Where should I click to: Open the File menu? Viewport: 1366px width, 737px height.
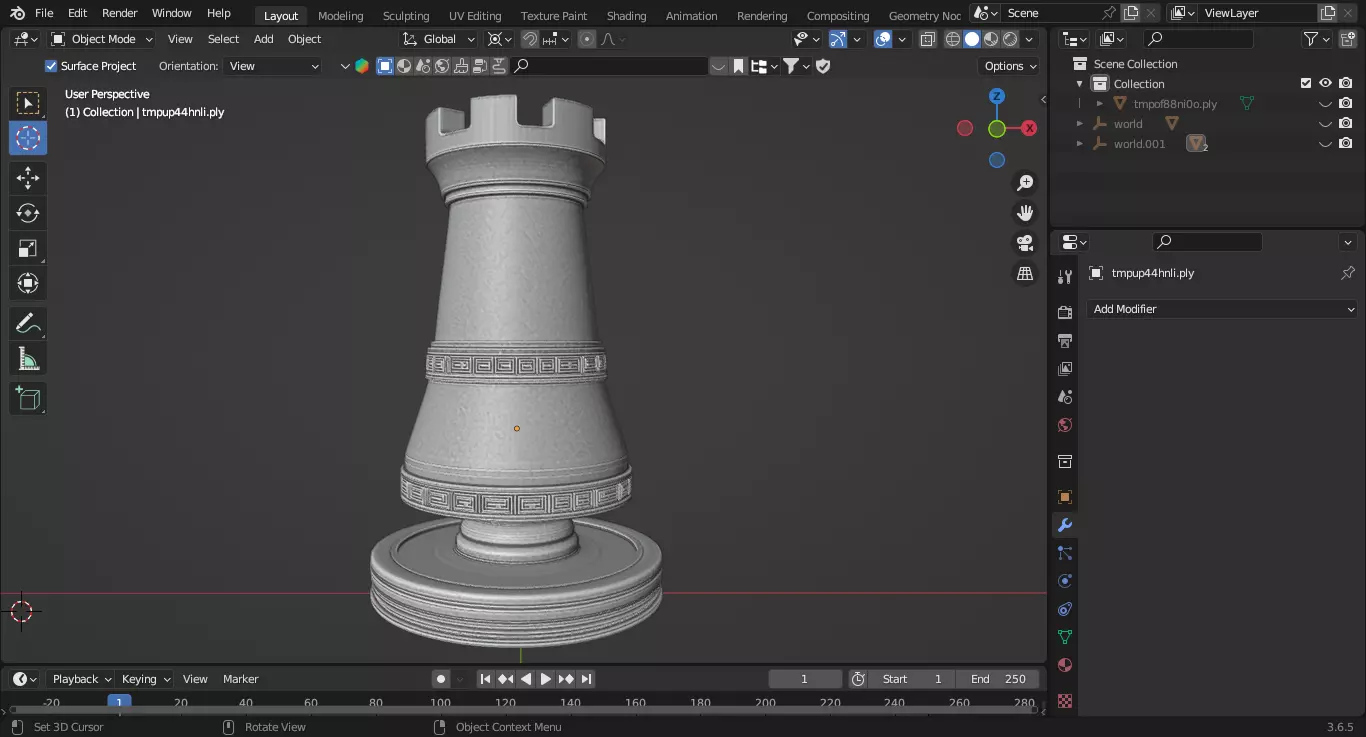[44, 13]
